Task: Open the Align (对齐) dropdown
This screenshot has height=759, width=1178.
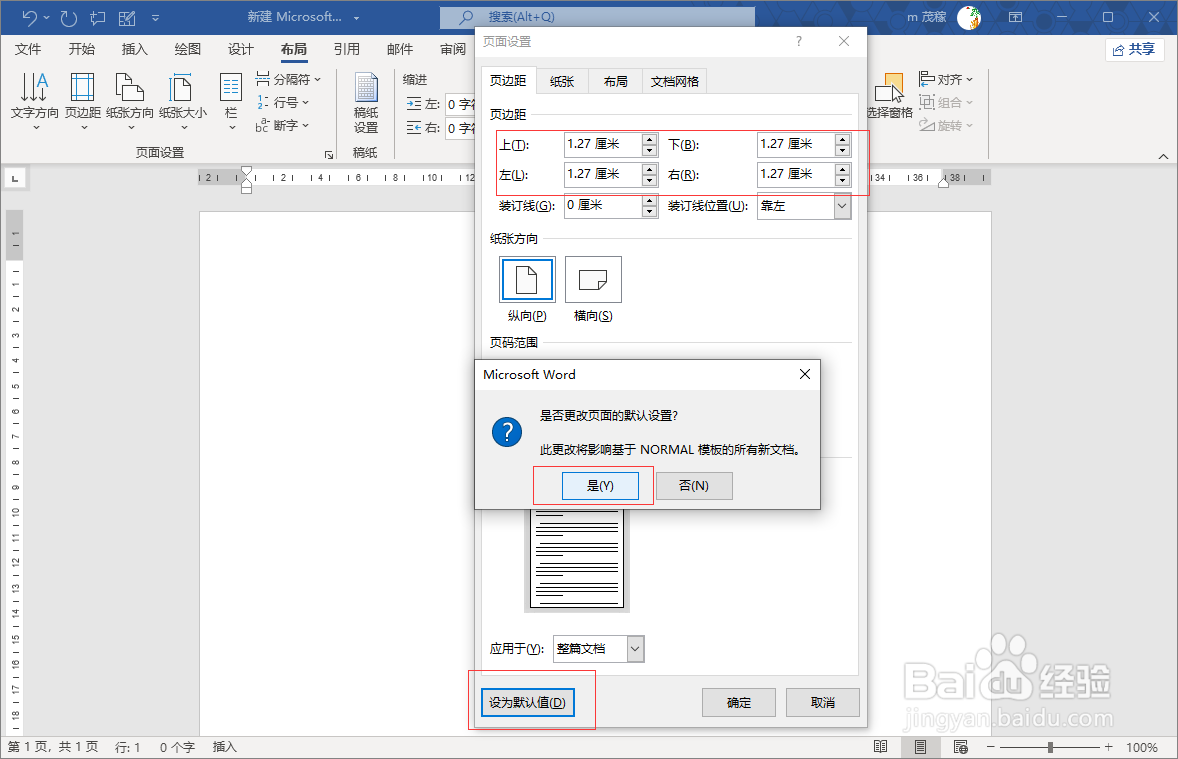Action: [x=946, y=79]
